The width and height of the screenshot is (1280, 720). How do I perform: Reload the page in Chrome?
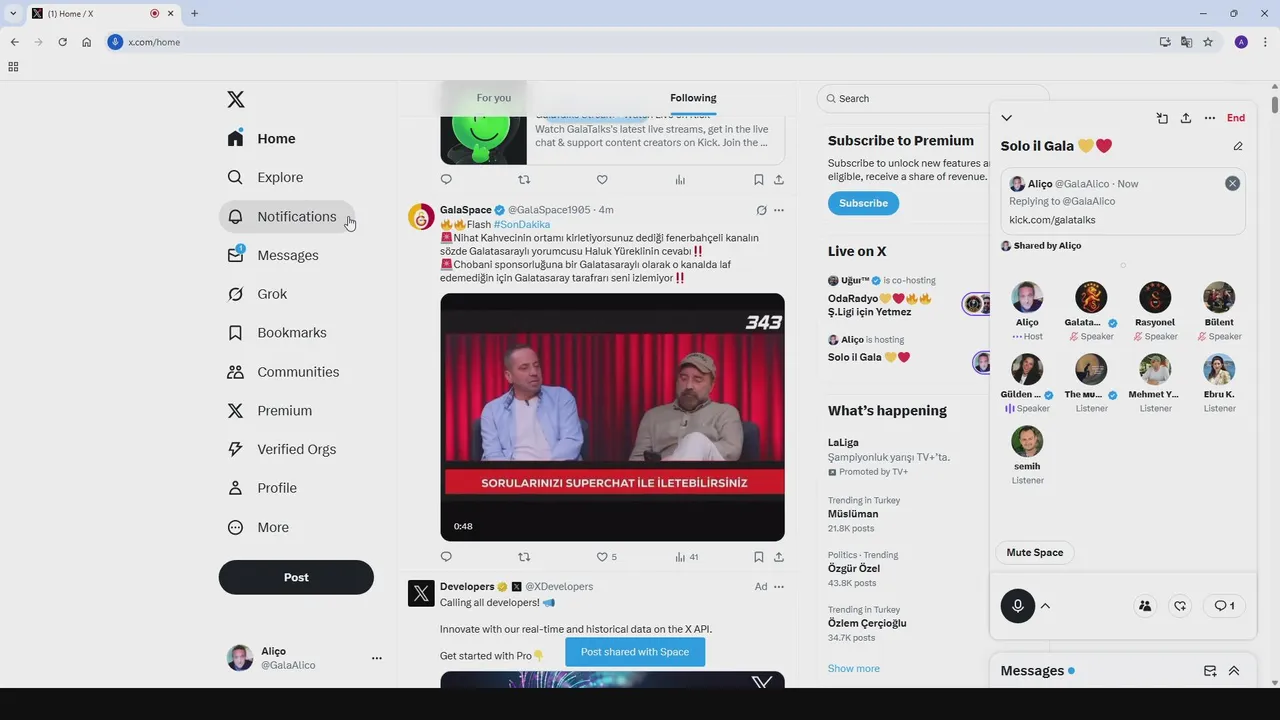point(62,42)
